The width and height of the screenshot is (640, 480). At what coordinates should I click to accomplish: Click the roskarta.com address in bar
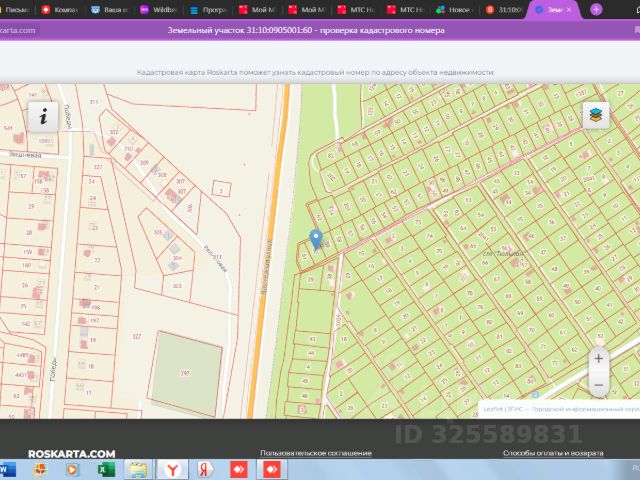tap(18, 30)
